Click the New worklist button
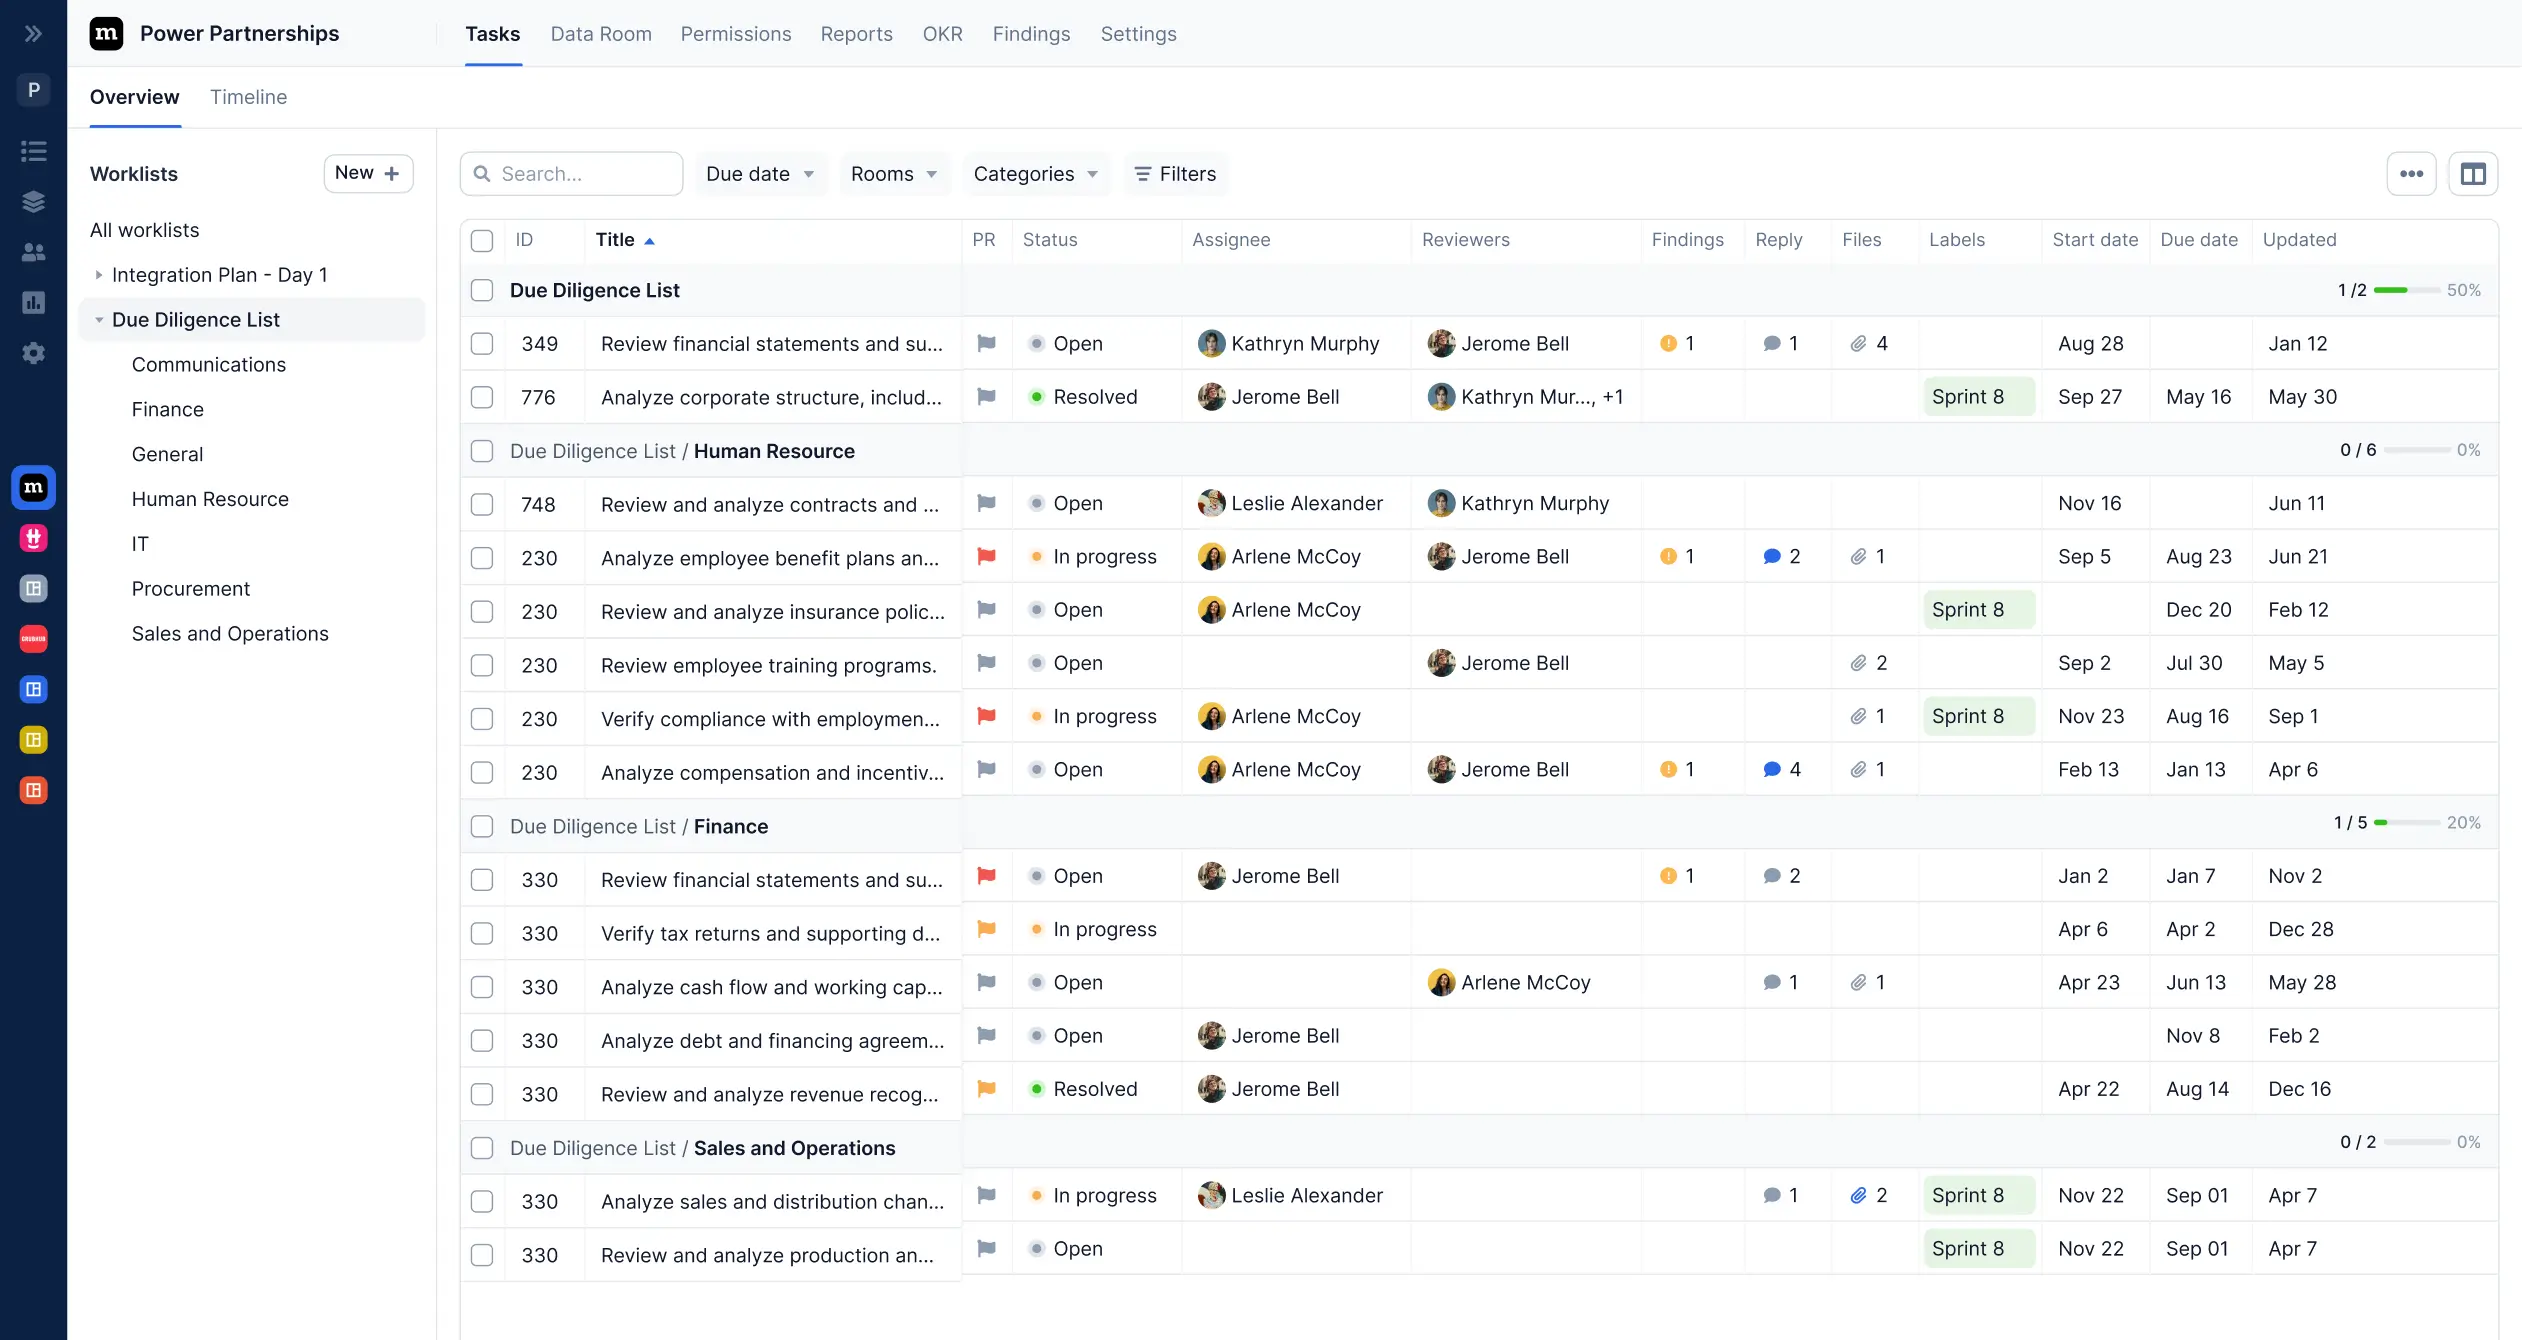The height and width of the screenshot is (1340, 2522). coord(368,172)
